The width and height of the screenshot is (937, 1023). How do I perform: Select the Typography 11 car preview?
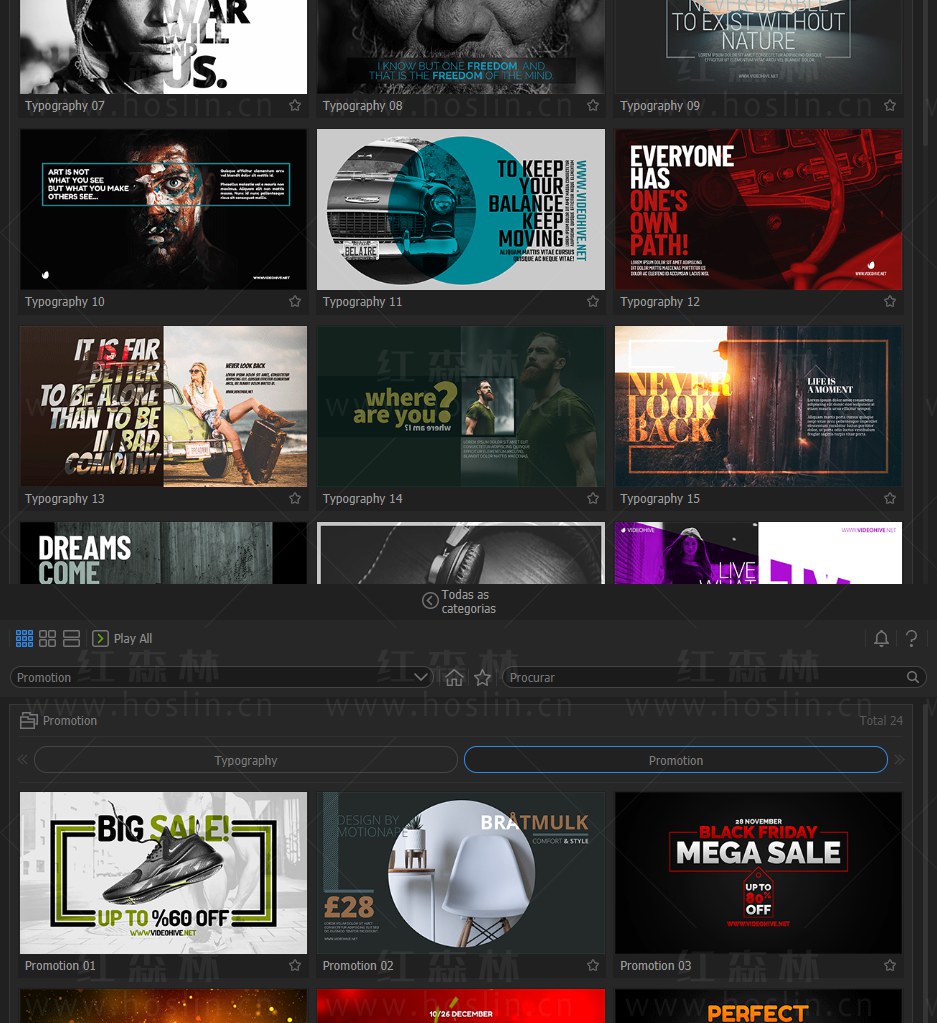[x=461, y=209]
